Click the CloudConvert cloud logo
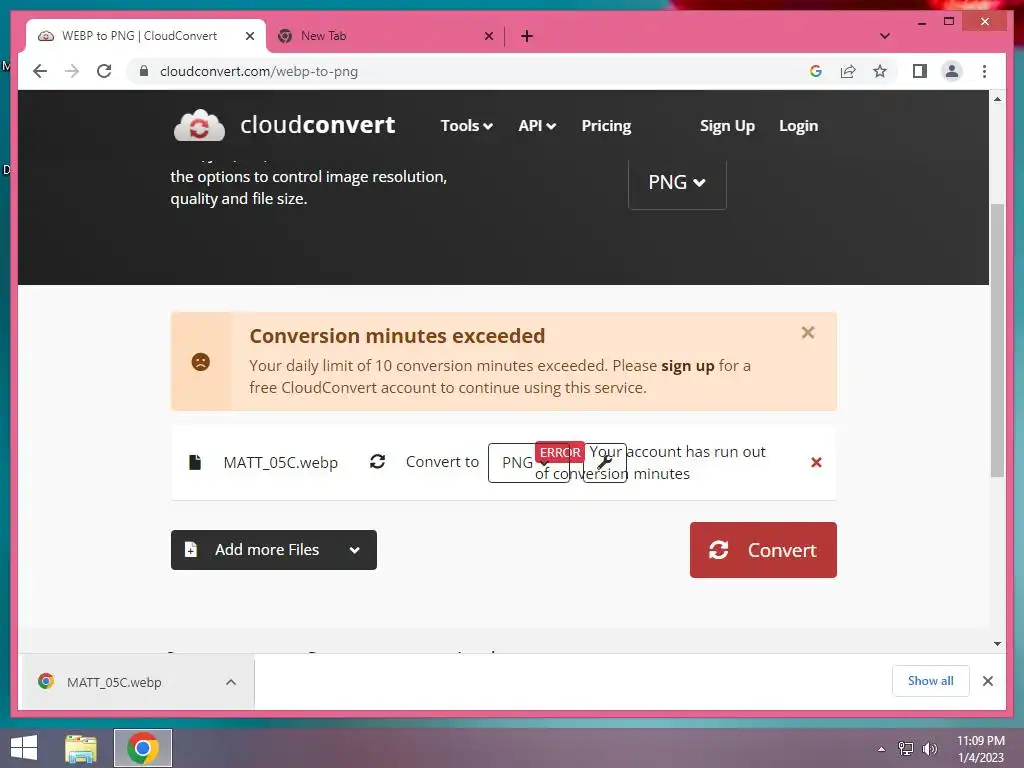1024x768 pixels. coord(199,125)
